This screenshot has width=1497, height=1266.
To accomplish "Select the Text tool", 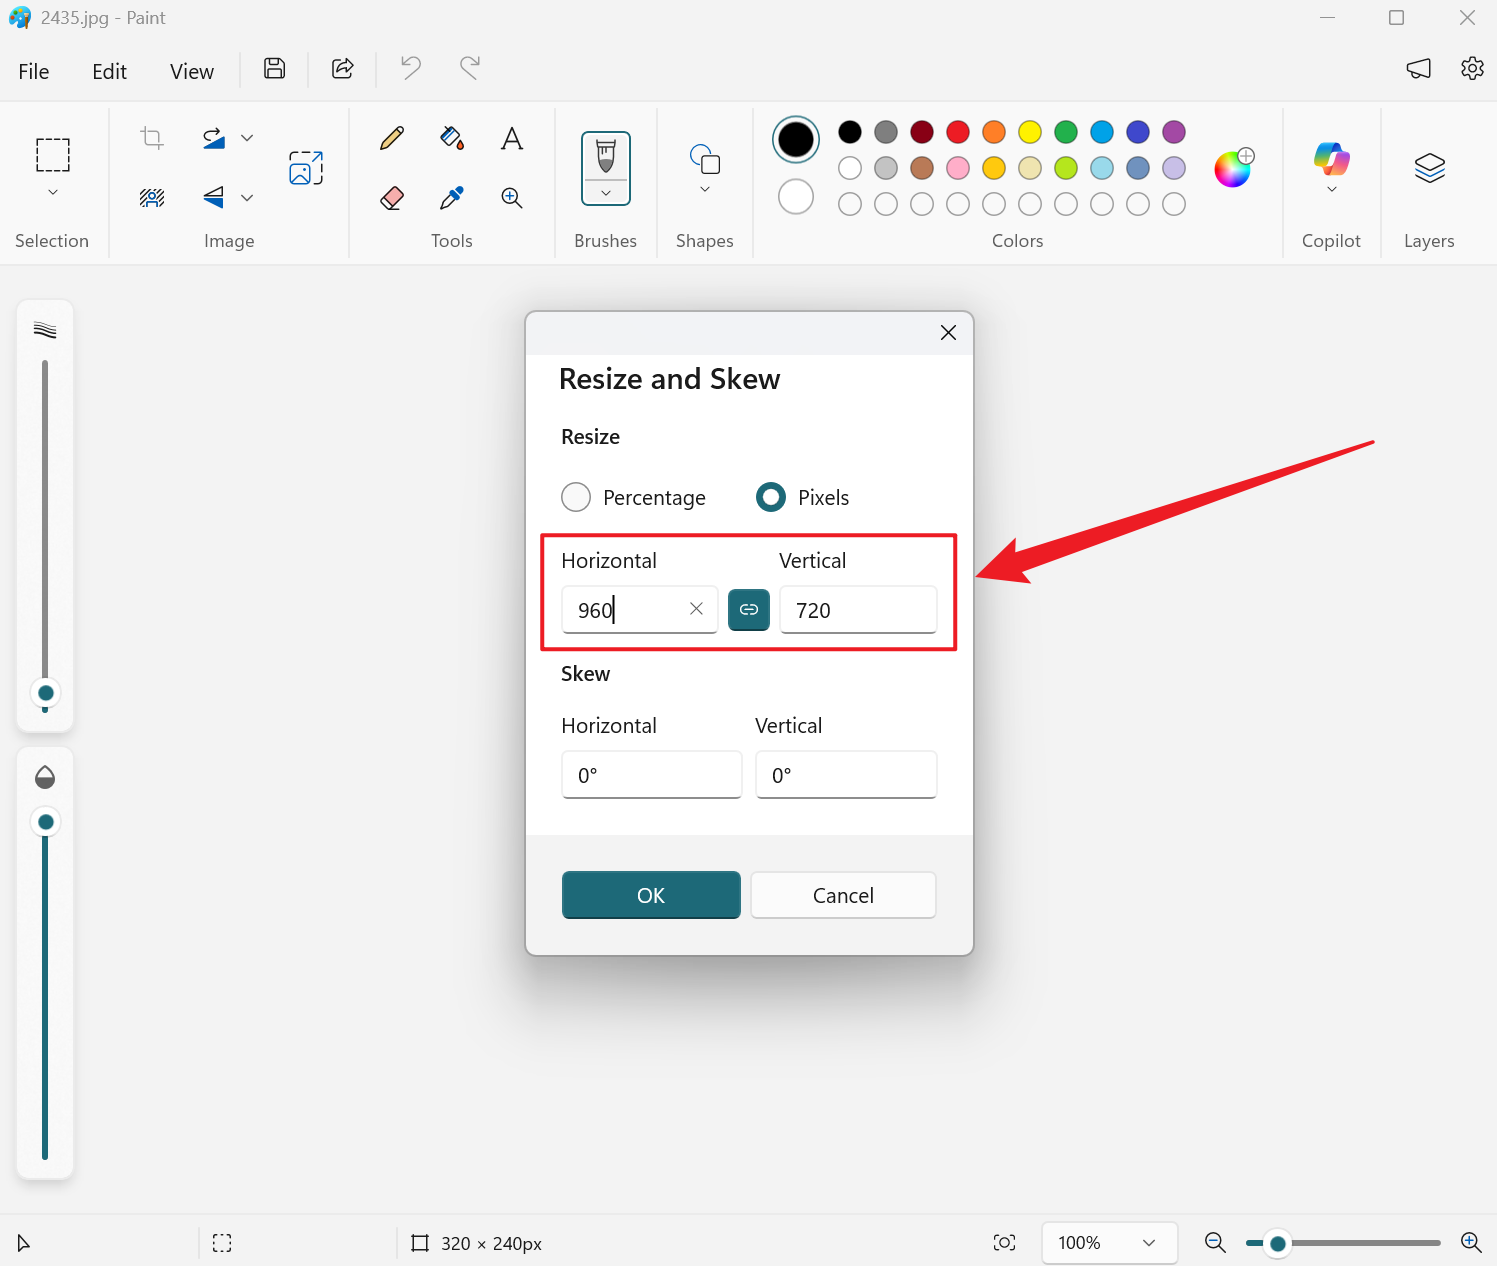I will click(x=512, y=138).
